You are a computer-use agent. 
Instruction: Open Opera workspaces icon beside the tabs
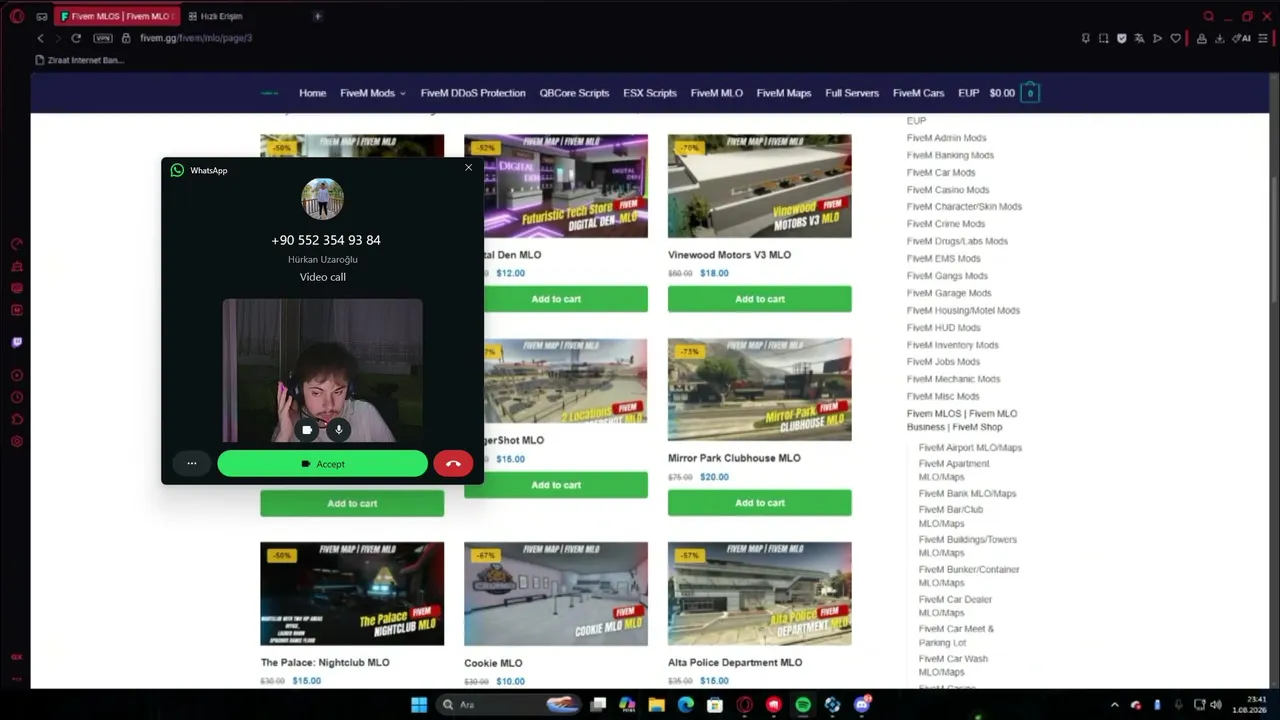tap(41, 16)
